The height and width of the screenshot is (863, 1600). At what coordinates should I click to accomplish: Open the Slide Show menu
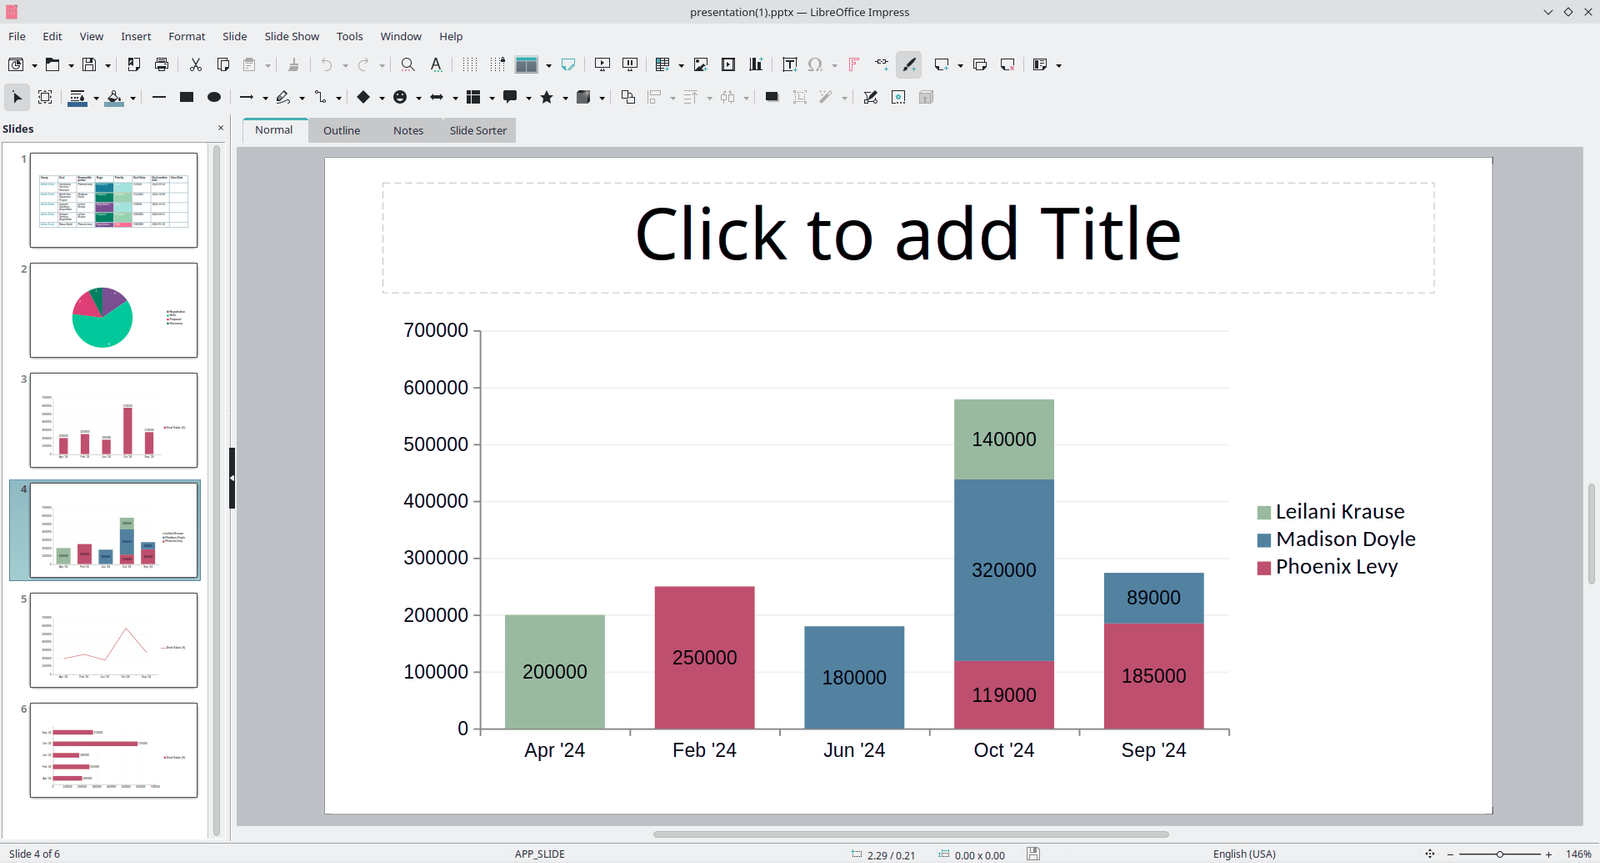[x=291, y=36]
